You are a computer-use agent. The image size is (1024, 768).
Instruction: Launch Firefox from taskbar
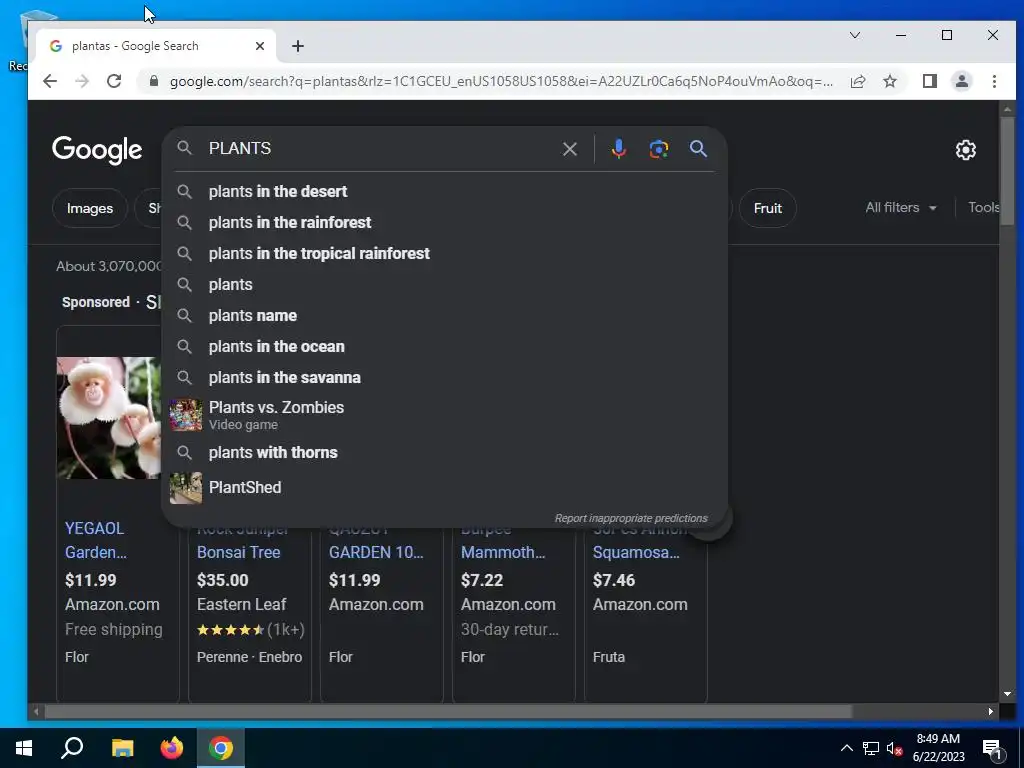click(x=172, y=748)
